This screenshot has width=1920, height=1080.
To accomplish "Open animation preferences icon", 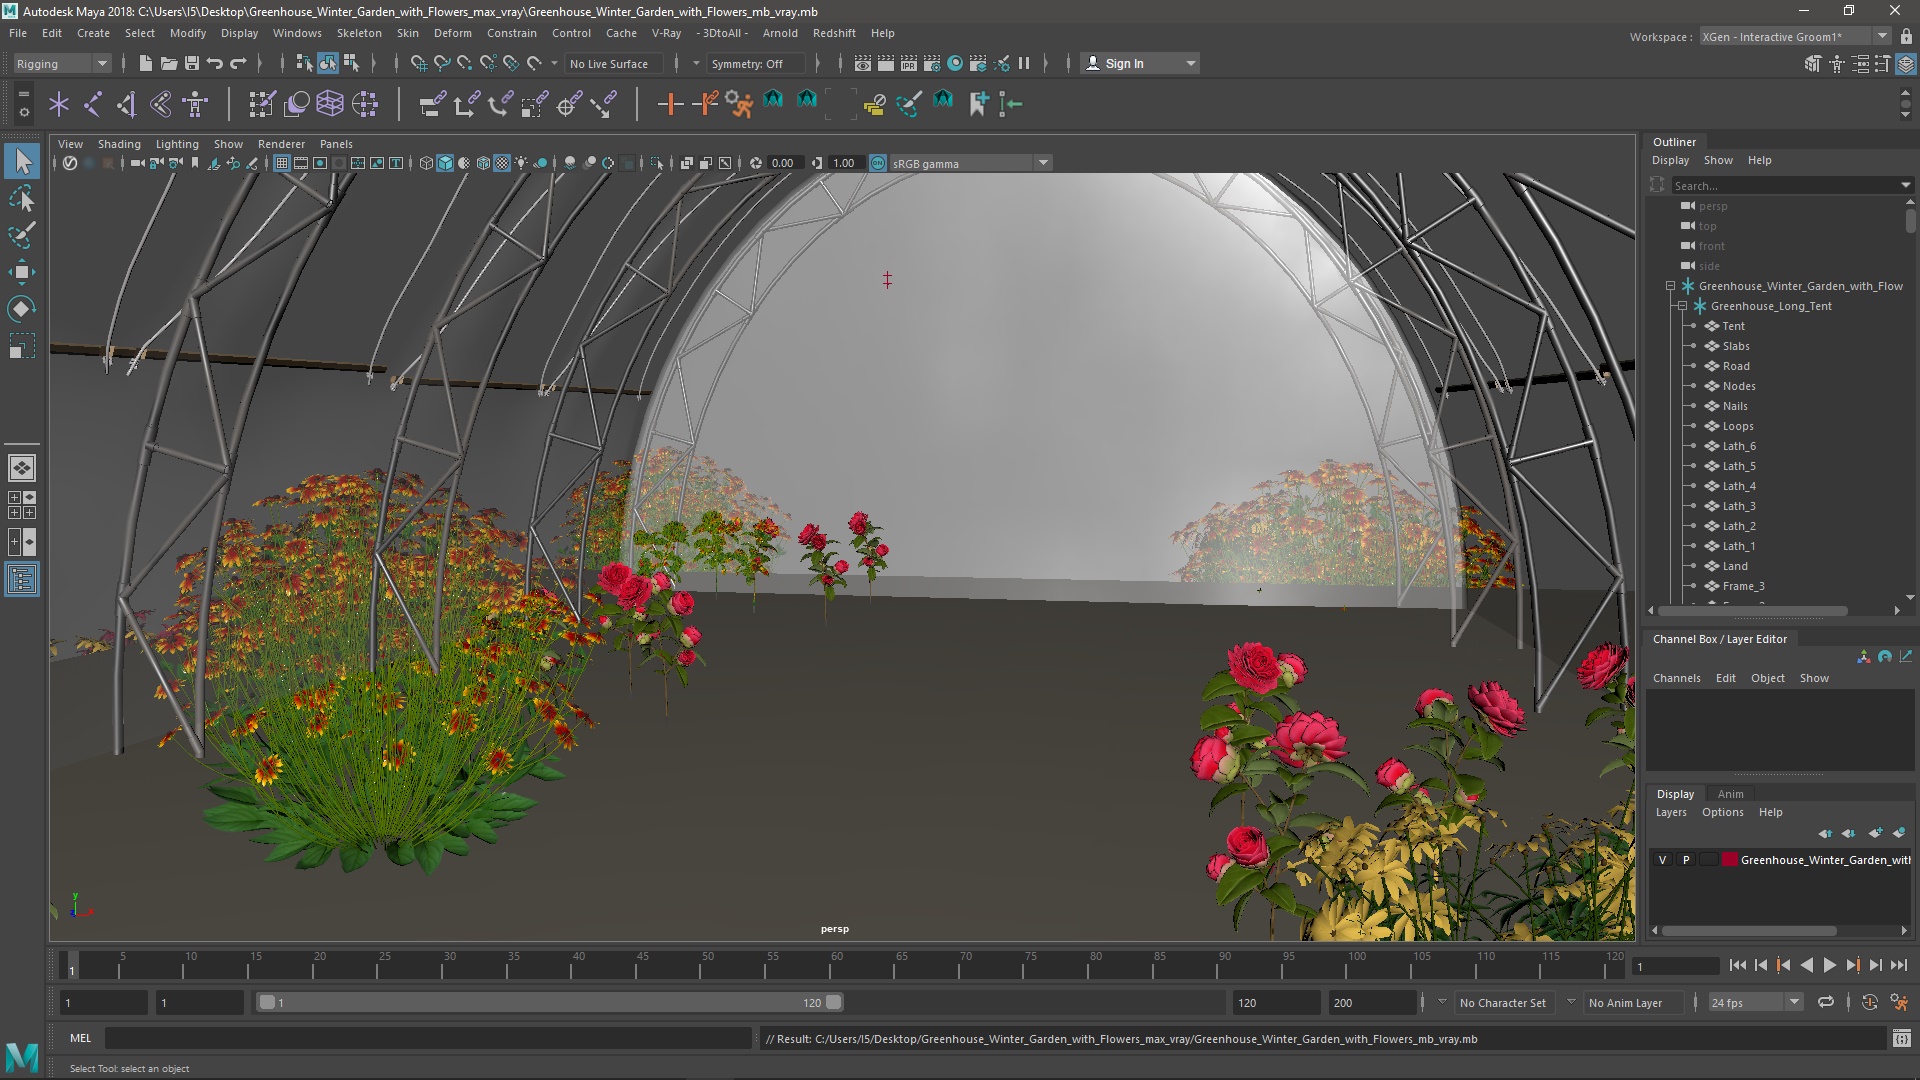I will 1899,1002.
